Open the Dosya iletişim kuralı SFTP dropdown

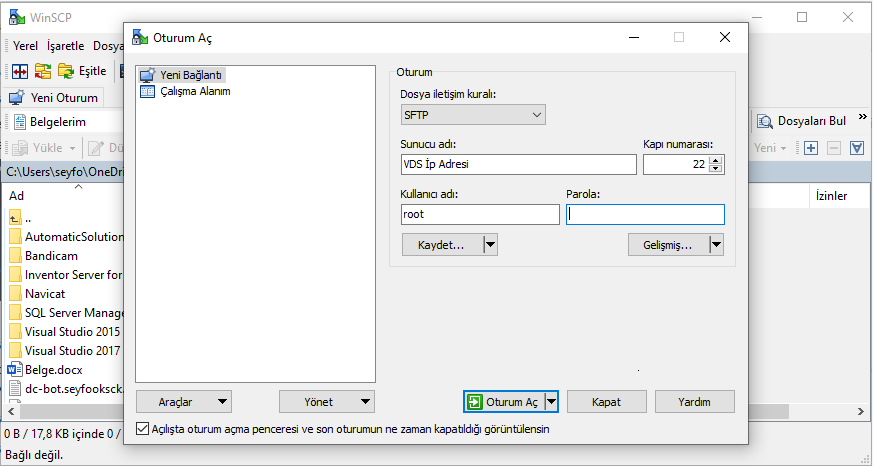pos(473,115)
